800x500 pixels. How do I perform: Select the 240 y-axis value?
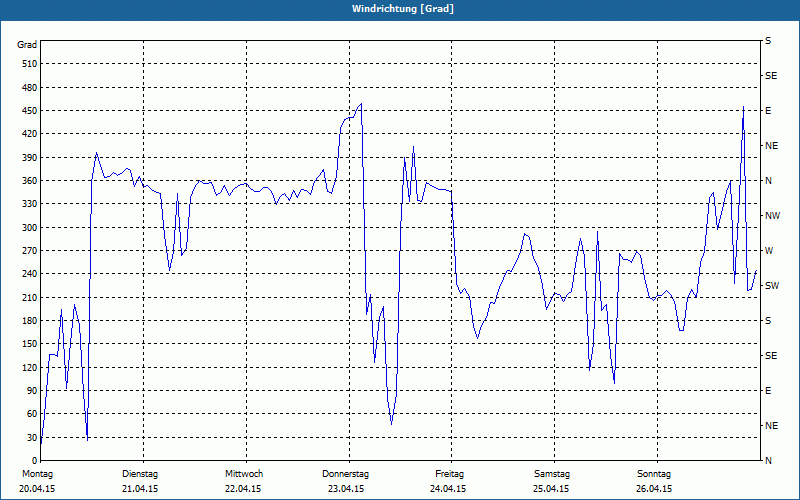pyautogui.click(x=30, y=274)
